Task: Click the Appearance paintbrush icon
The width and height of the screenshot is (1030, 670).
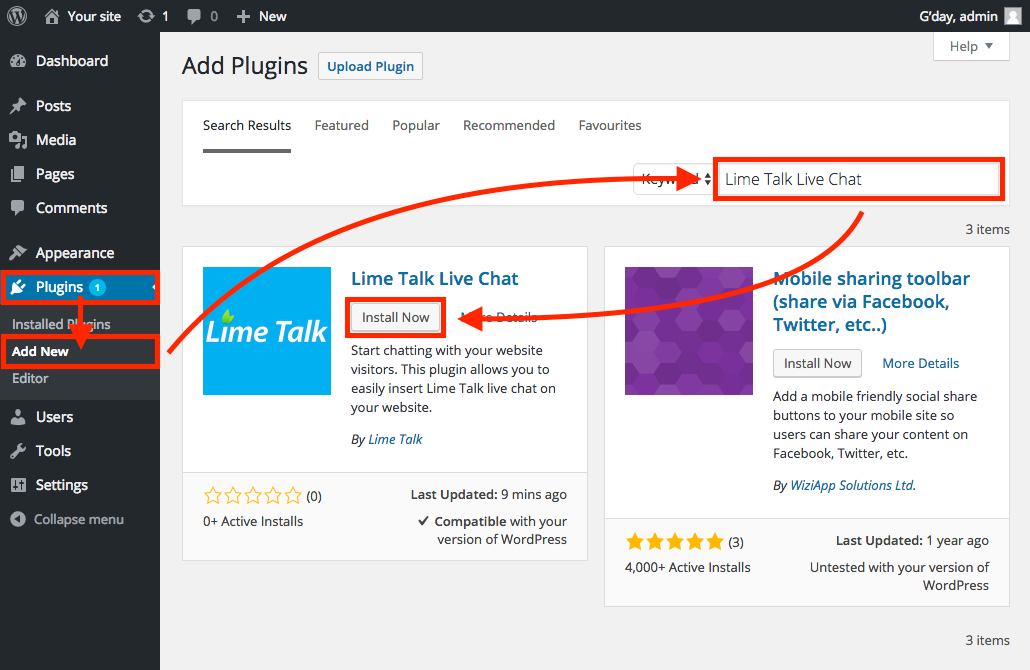Action: click(18, 253)
